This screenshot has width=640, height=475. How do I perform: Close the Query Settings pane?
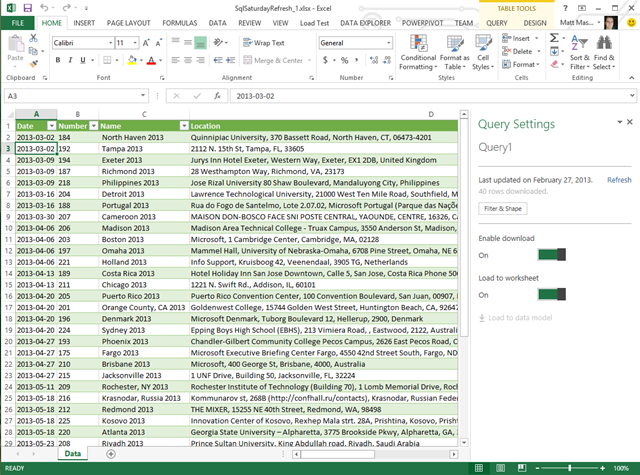point(630,122)
